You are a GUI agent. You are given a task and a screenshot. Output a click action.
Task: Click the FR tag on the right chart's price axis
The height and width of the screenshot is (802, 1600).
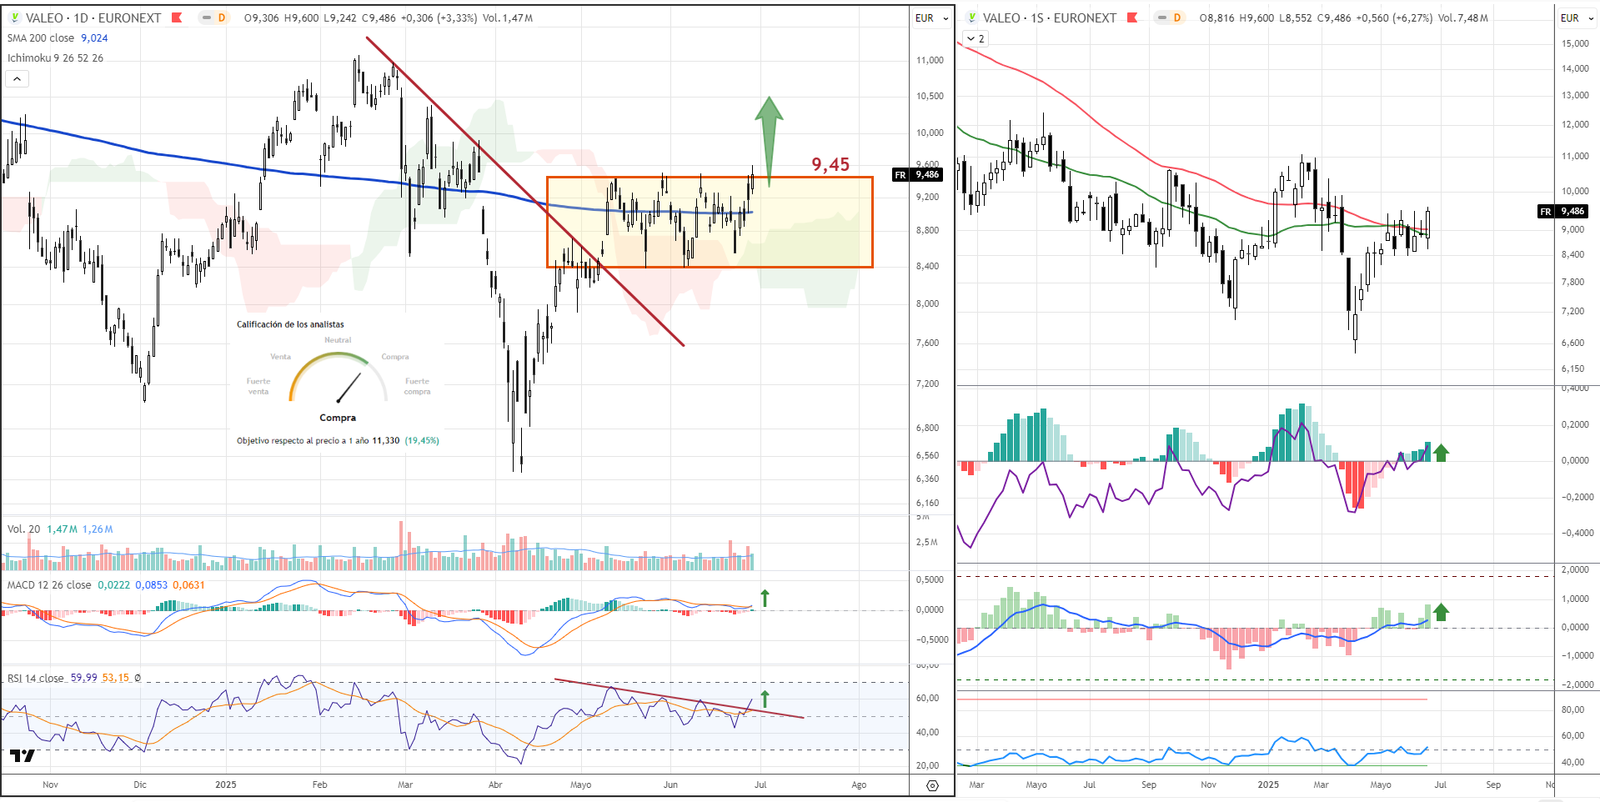click(x=1546, y=211)
